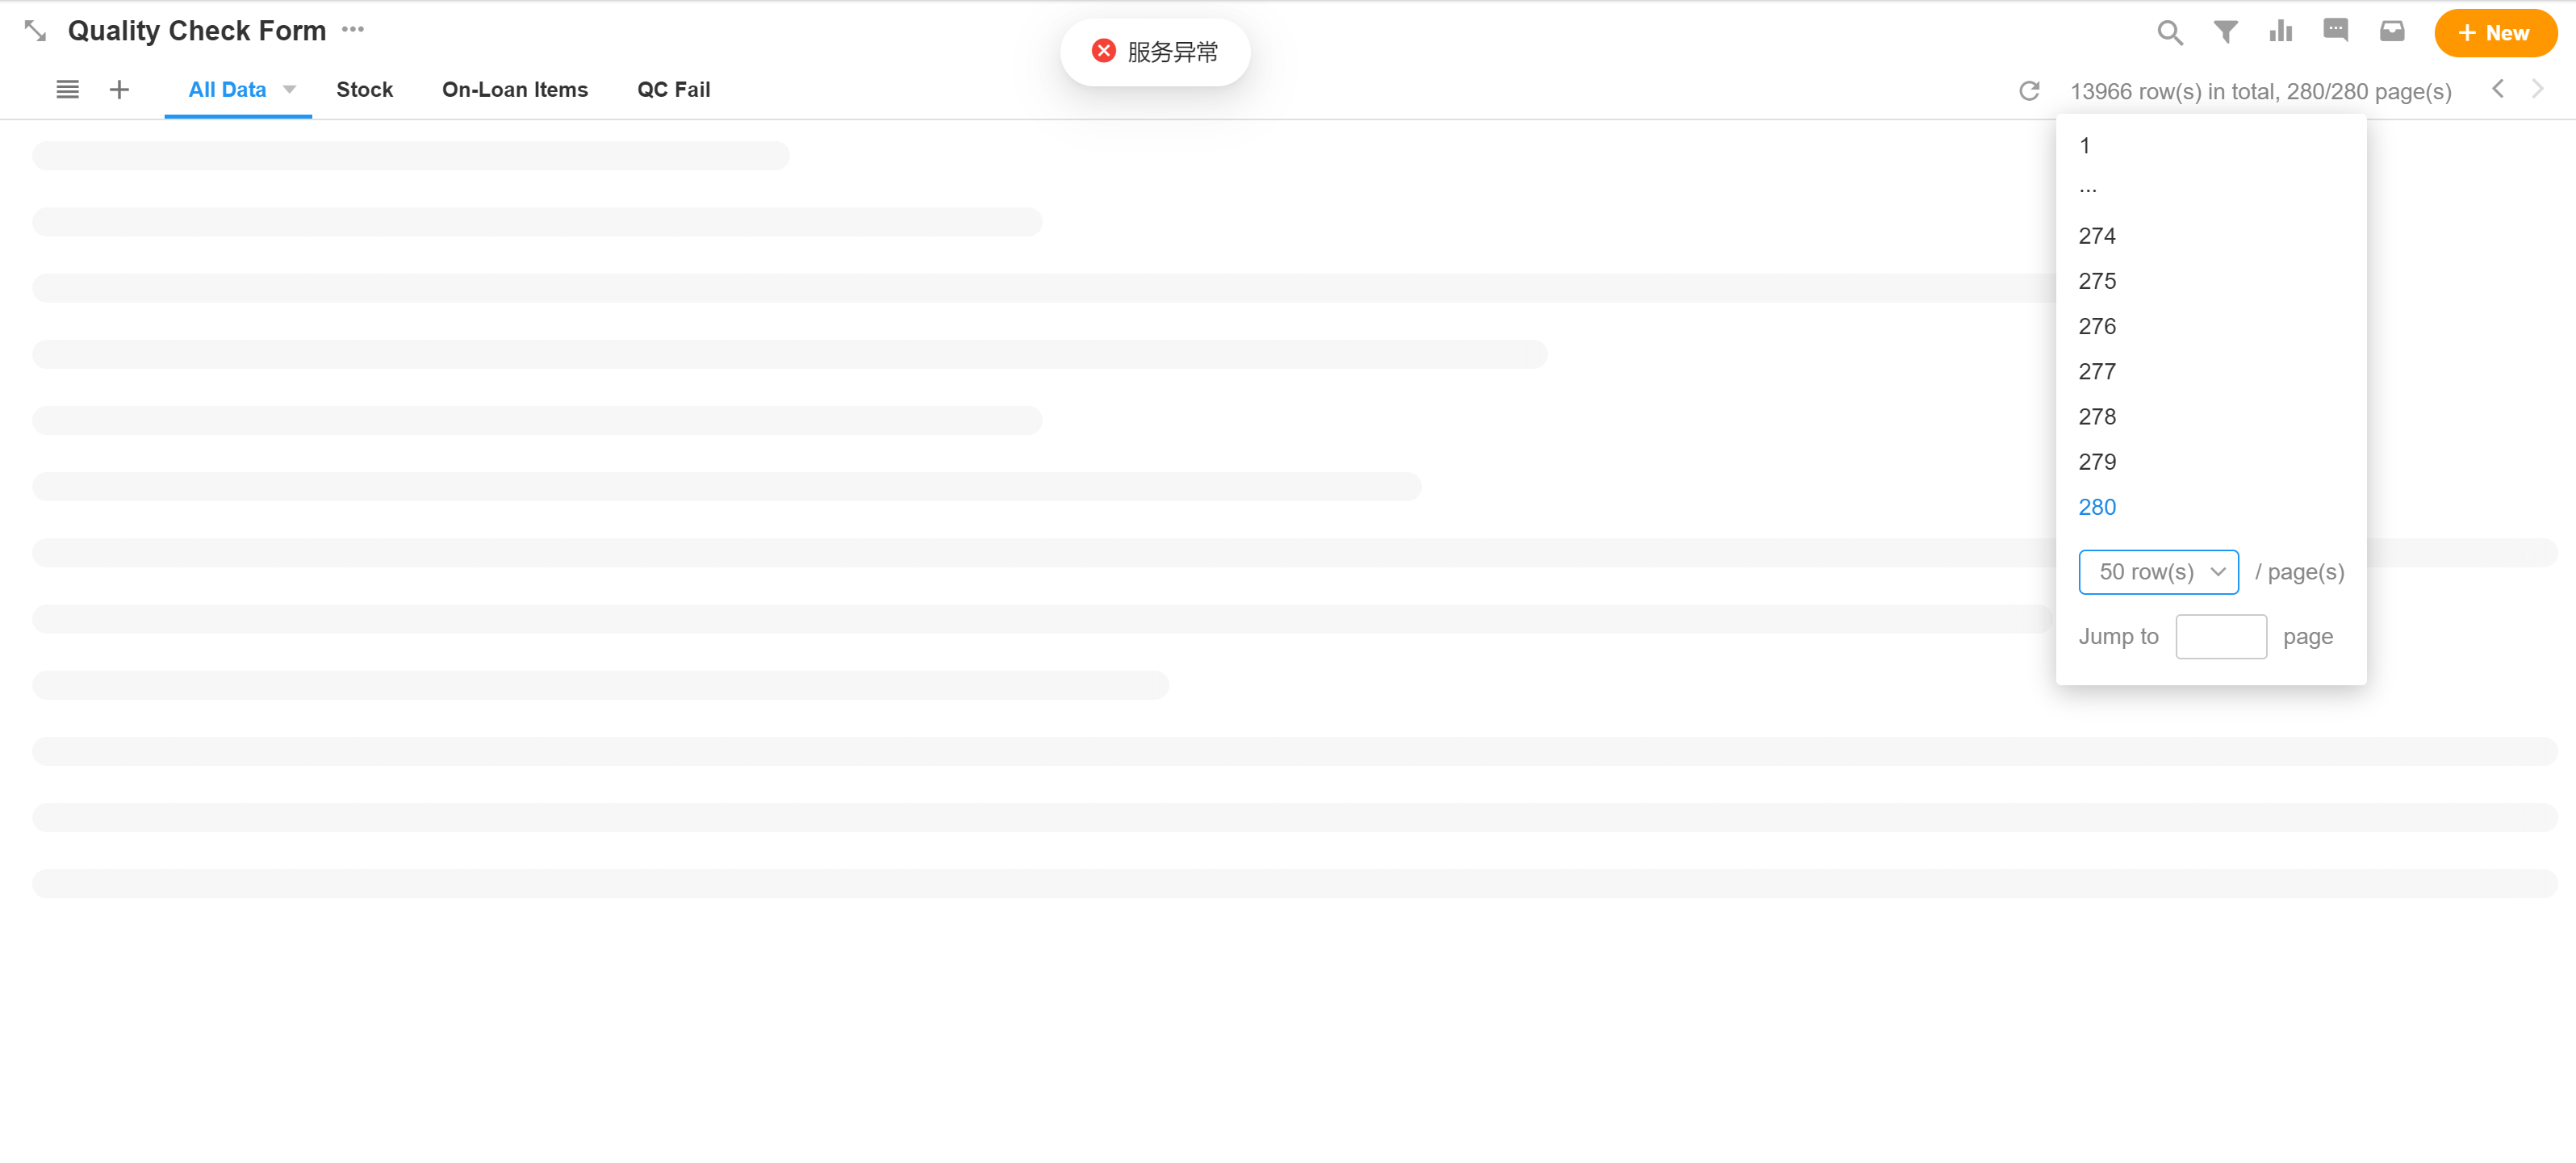This screenshot has width=2576, height=1163.
Task: Open the statistics bar chart icon
Action: pyautogui.click(x=2280, y=33)
